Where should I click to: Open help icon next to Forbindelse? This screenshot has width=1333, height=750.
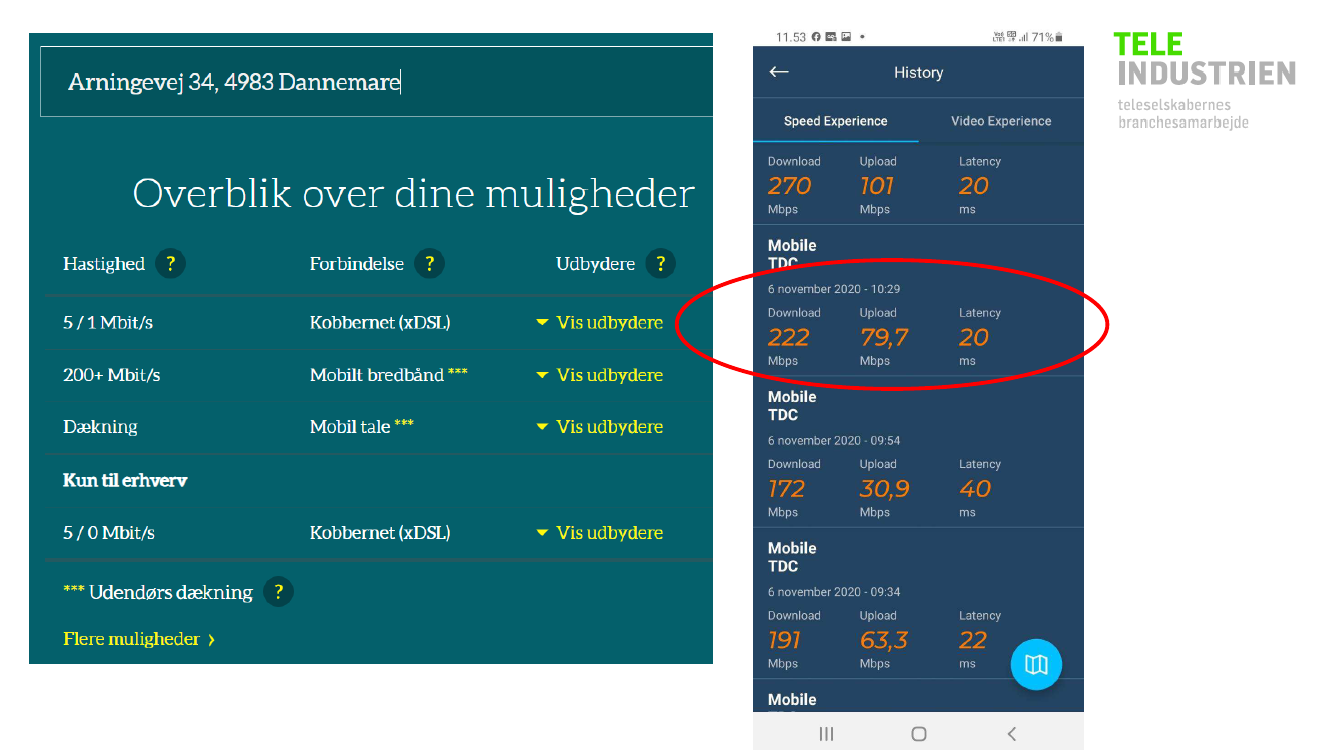(429, 264)
